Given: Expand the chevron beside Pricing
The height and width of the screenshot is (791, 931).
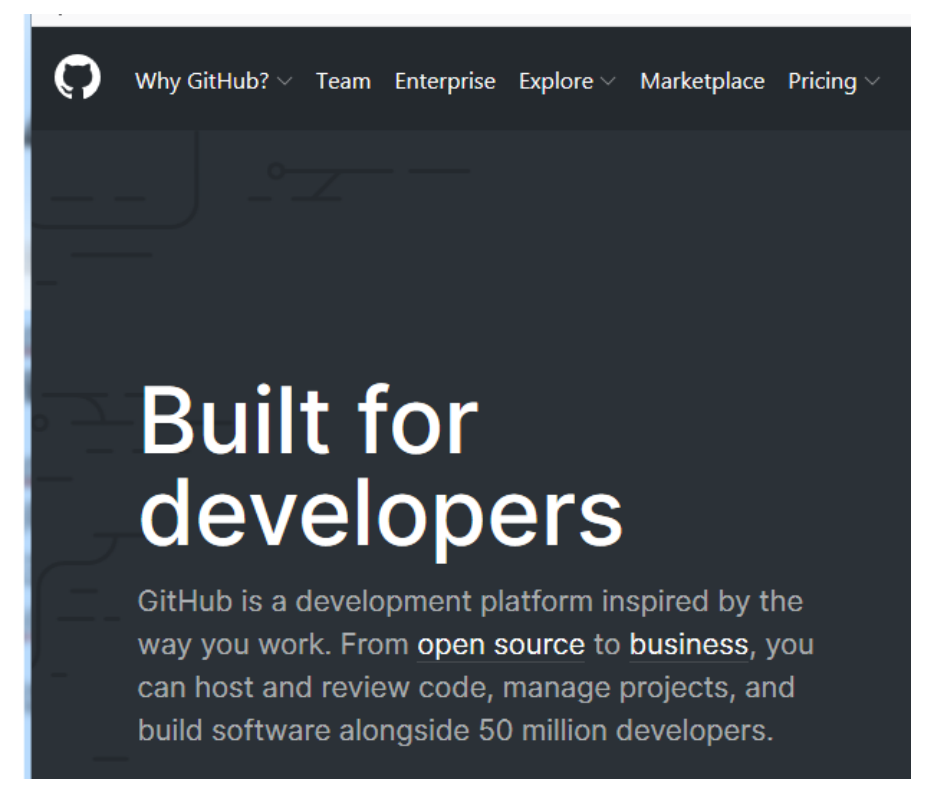Looking at the screenshot, I should coord(872,81).
